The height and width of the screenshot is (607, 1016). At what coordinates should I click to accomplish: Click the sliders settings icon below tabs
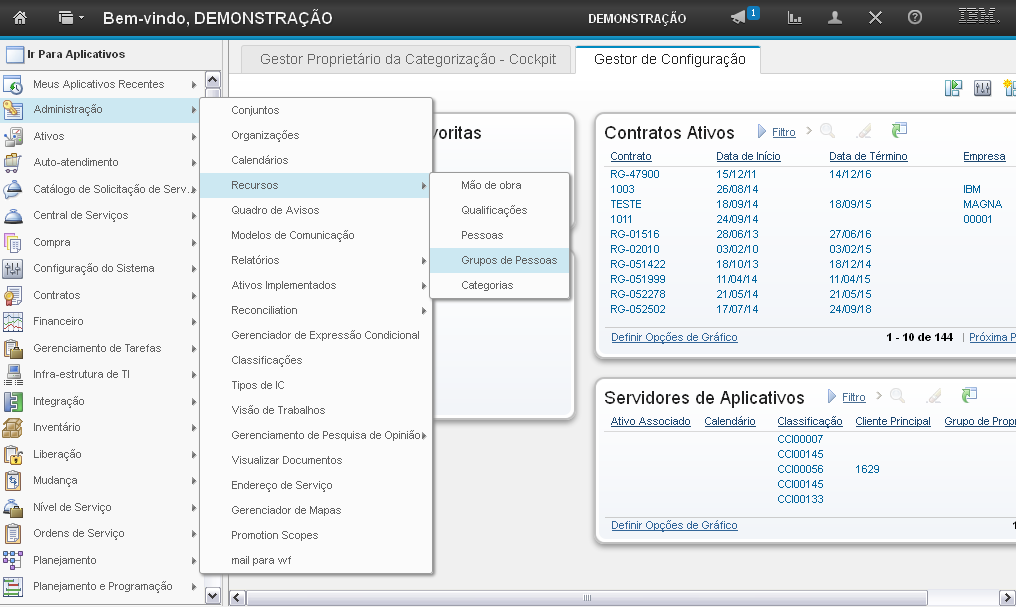point(982,88)
